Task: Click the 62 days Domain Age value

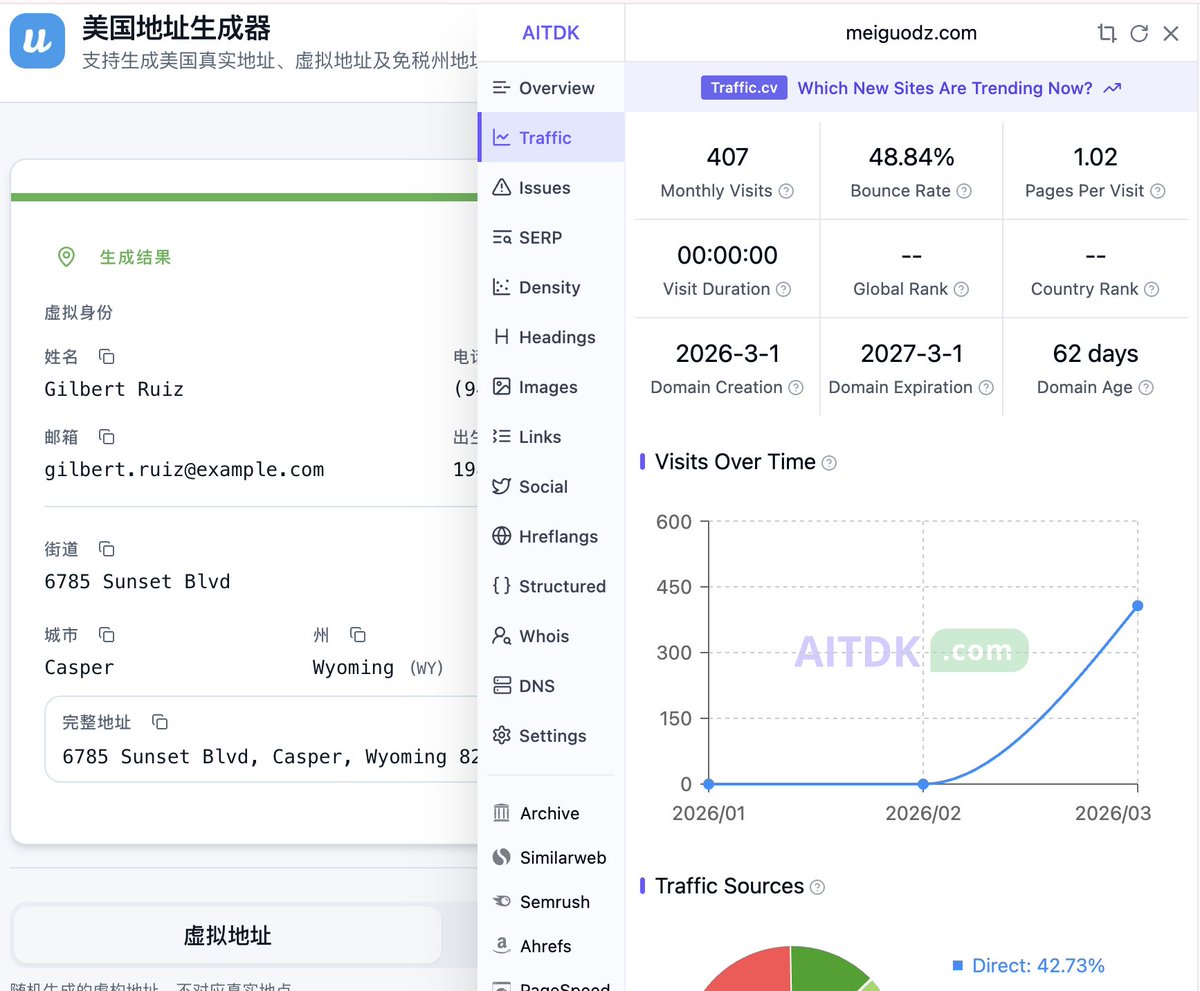Action: 1095,354
